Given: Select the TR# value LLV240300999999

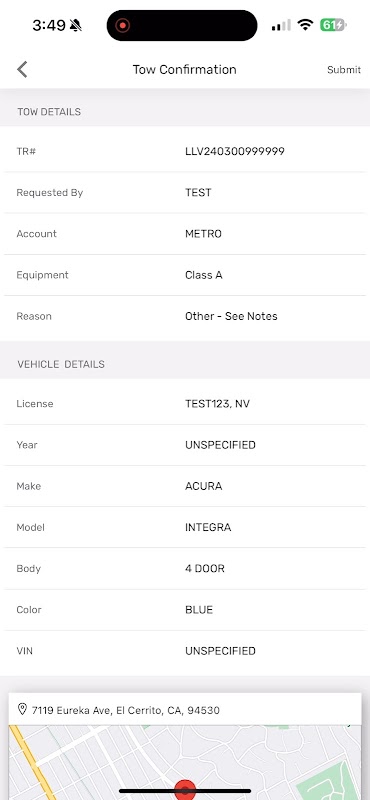Looking at the screenshot, I should [x=235, y=152].
